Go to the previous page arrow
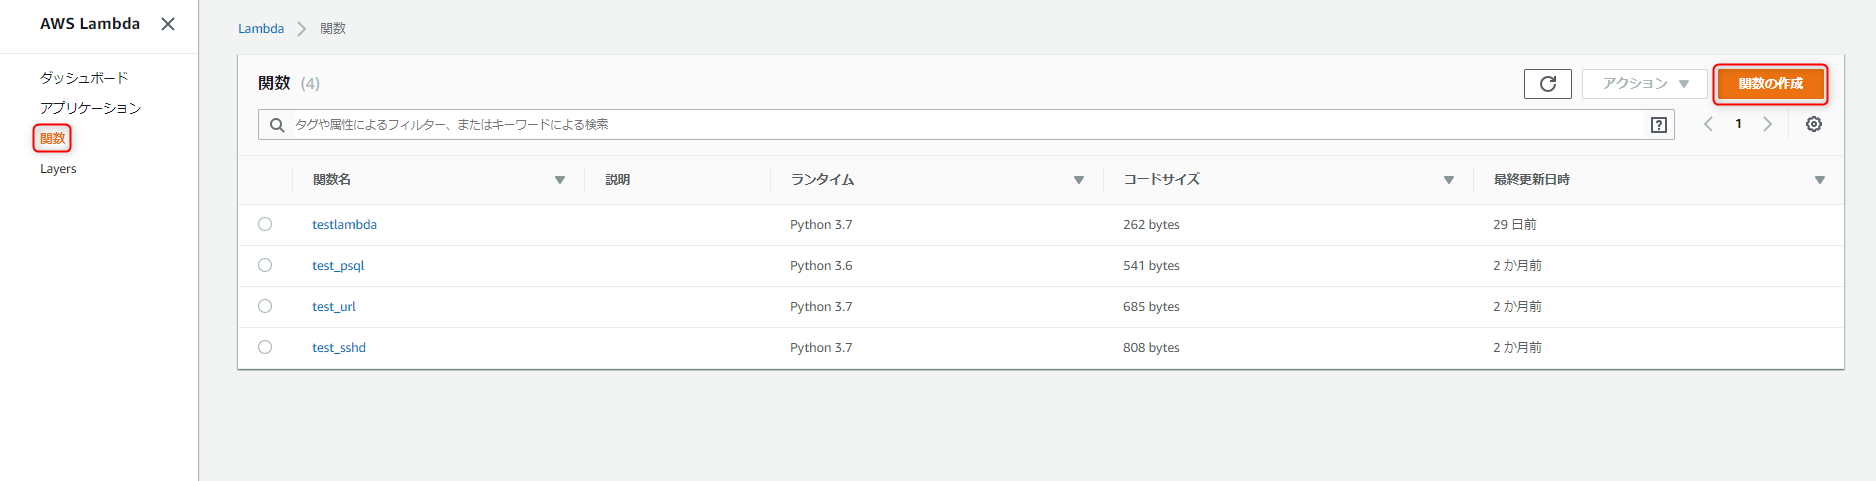The image size is (1876, 481). pos(1709,124)
